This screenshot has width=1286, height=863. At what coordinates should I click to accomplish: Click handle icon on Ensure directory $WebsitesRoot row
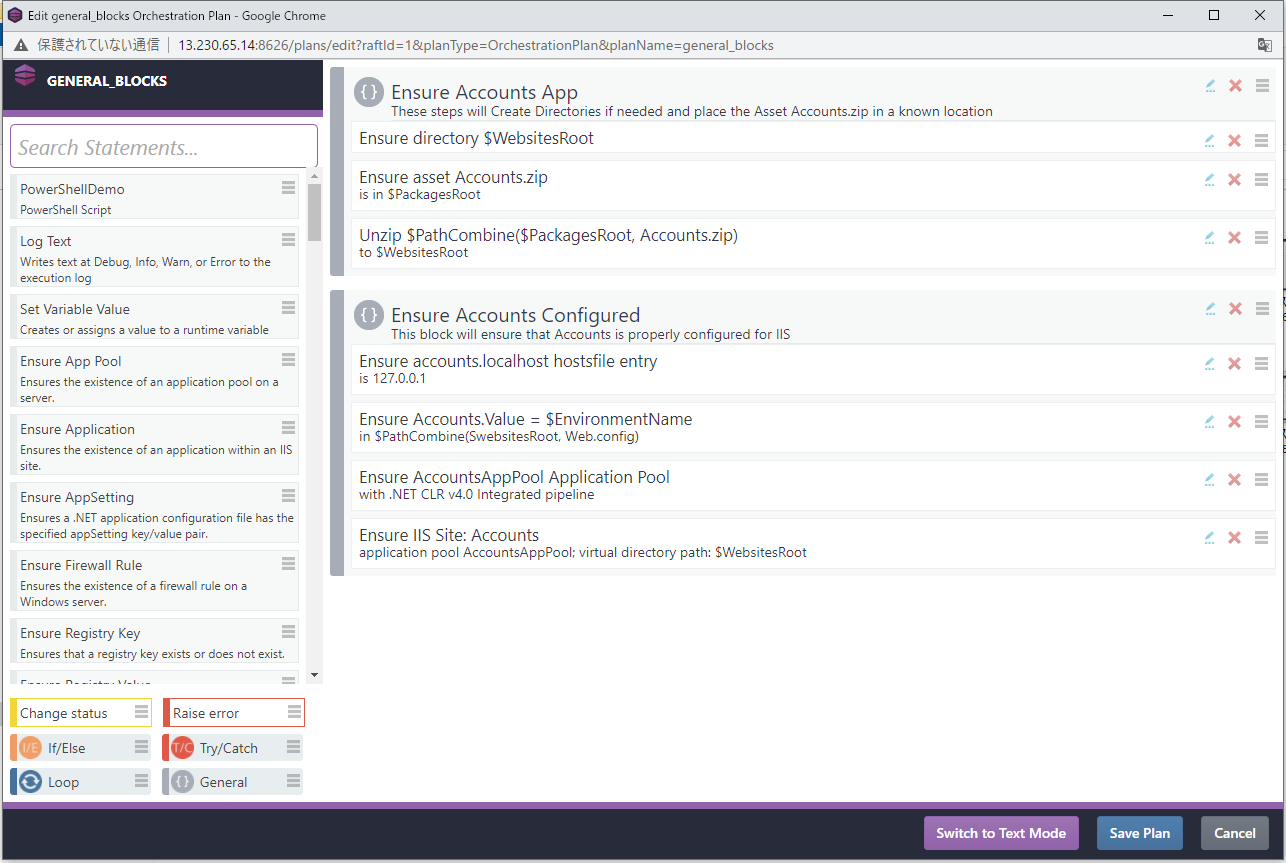[x=1261, y=141]
